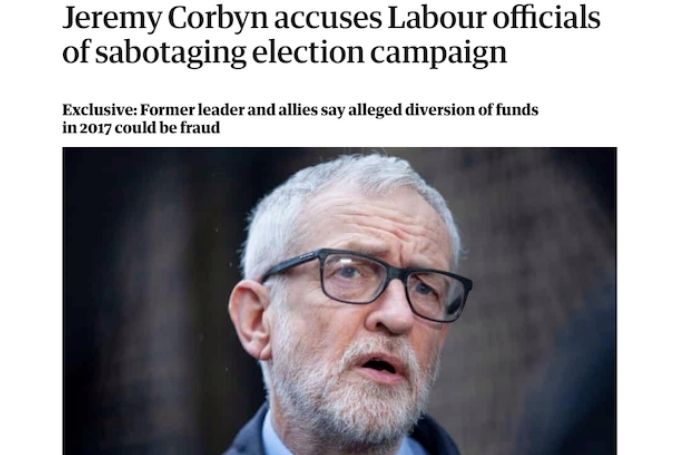Click the word 'fraud' in the subheading
The height and width of the screenshot is (455, 678).
[x=200, y=128]
